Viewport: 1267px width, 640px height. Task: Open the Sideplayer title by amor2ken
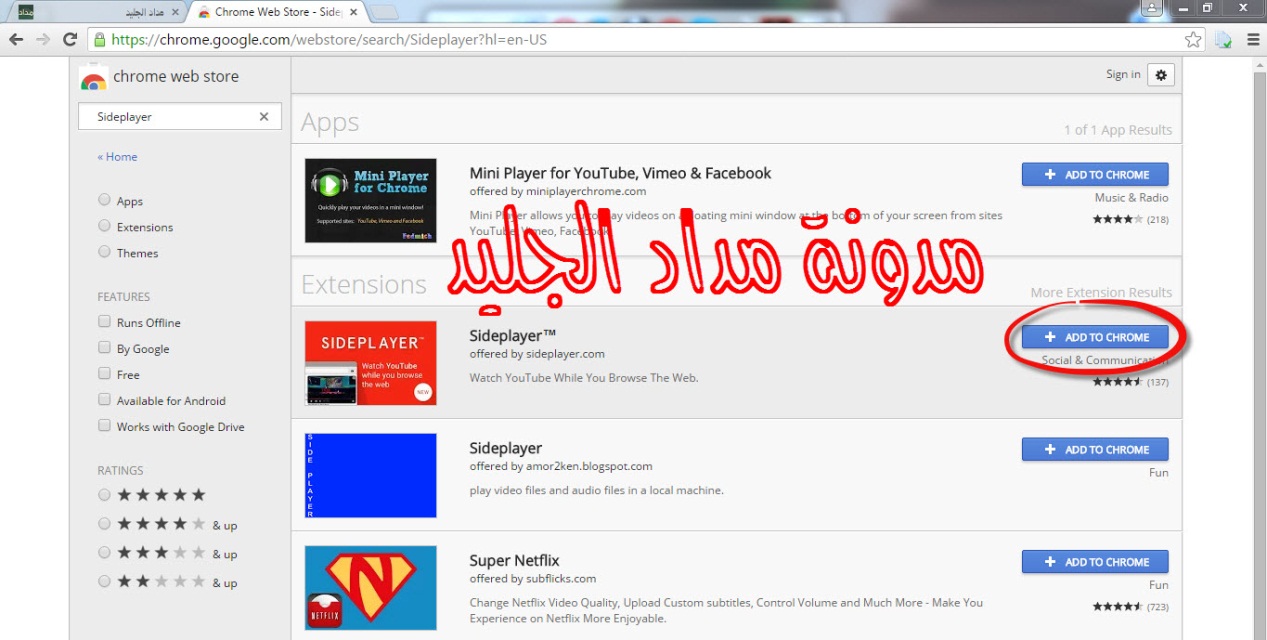[506, 448]
